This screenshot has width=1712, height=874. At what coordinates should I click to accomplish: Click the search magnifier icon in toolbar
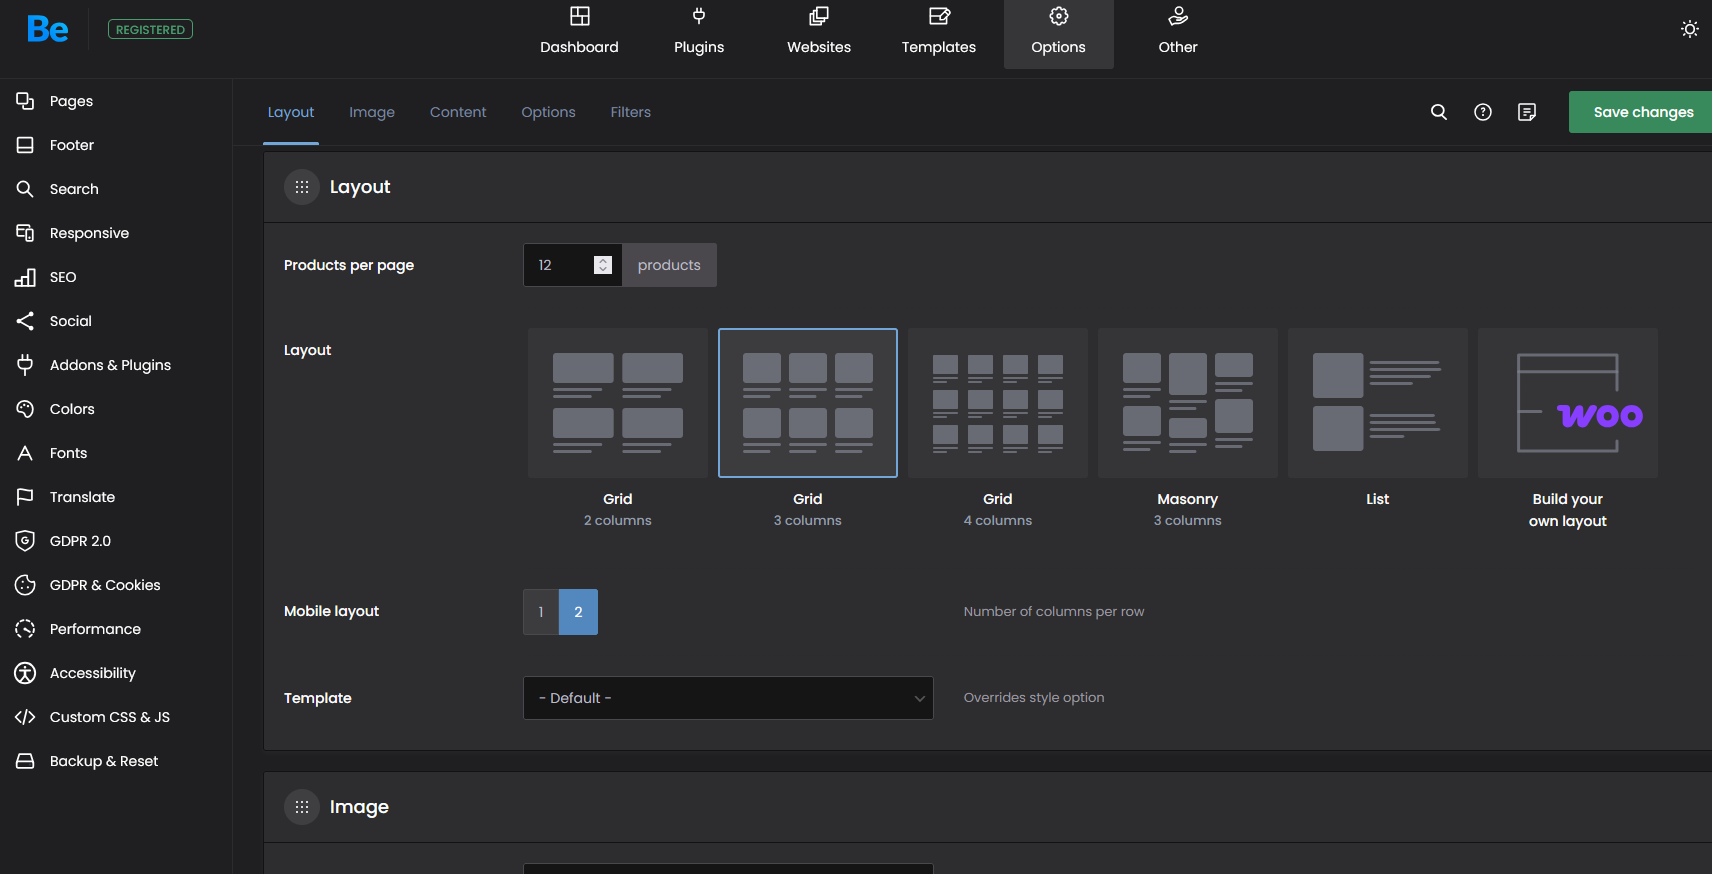pos(1439,112)
